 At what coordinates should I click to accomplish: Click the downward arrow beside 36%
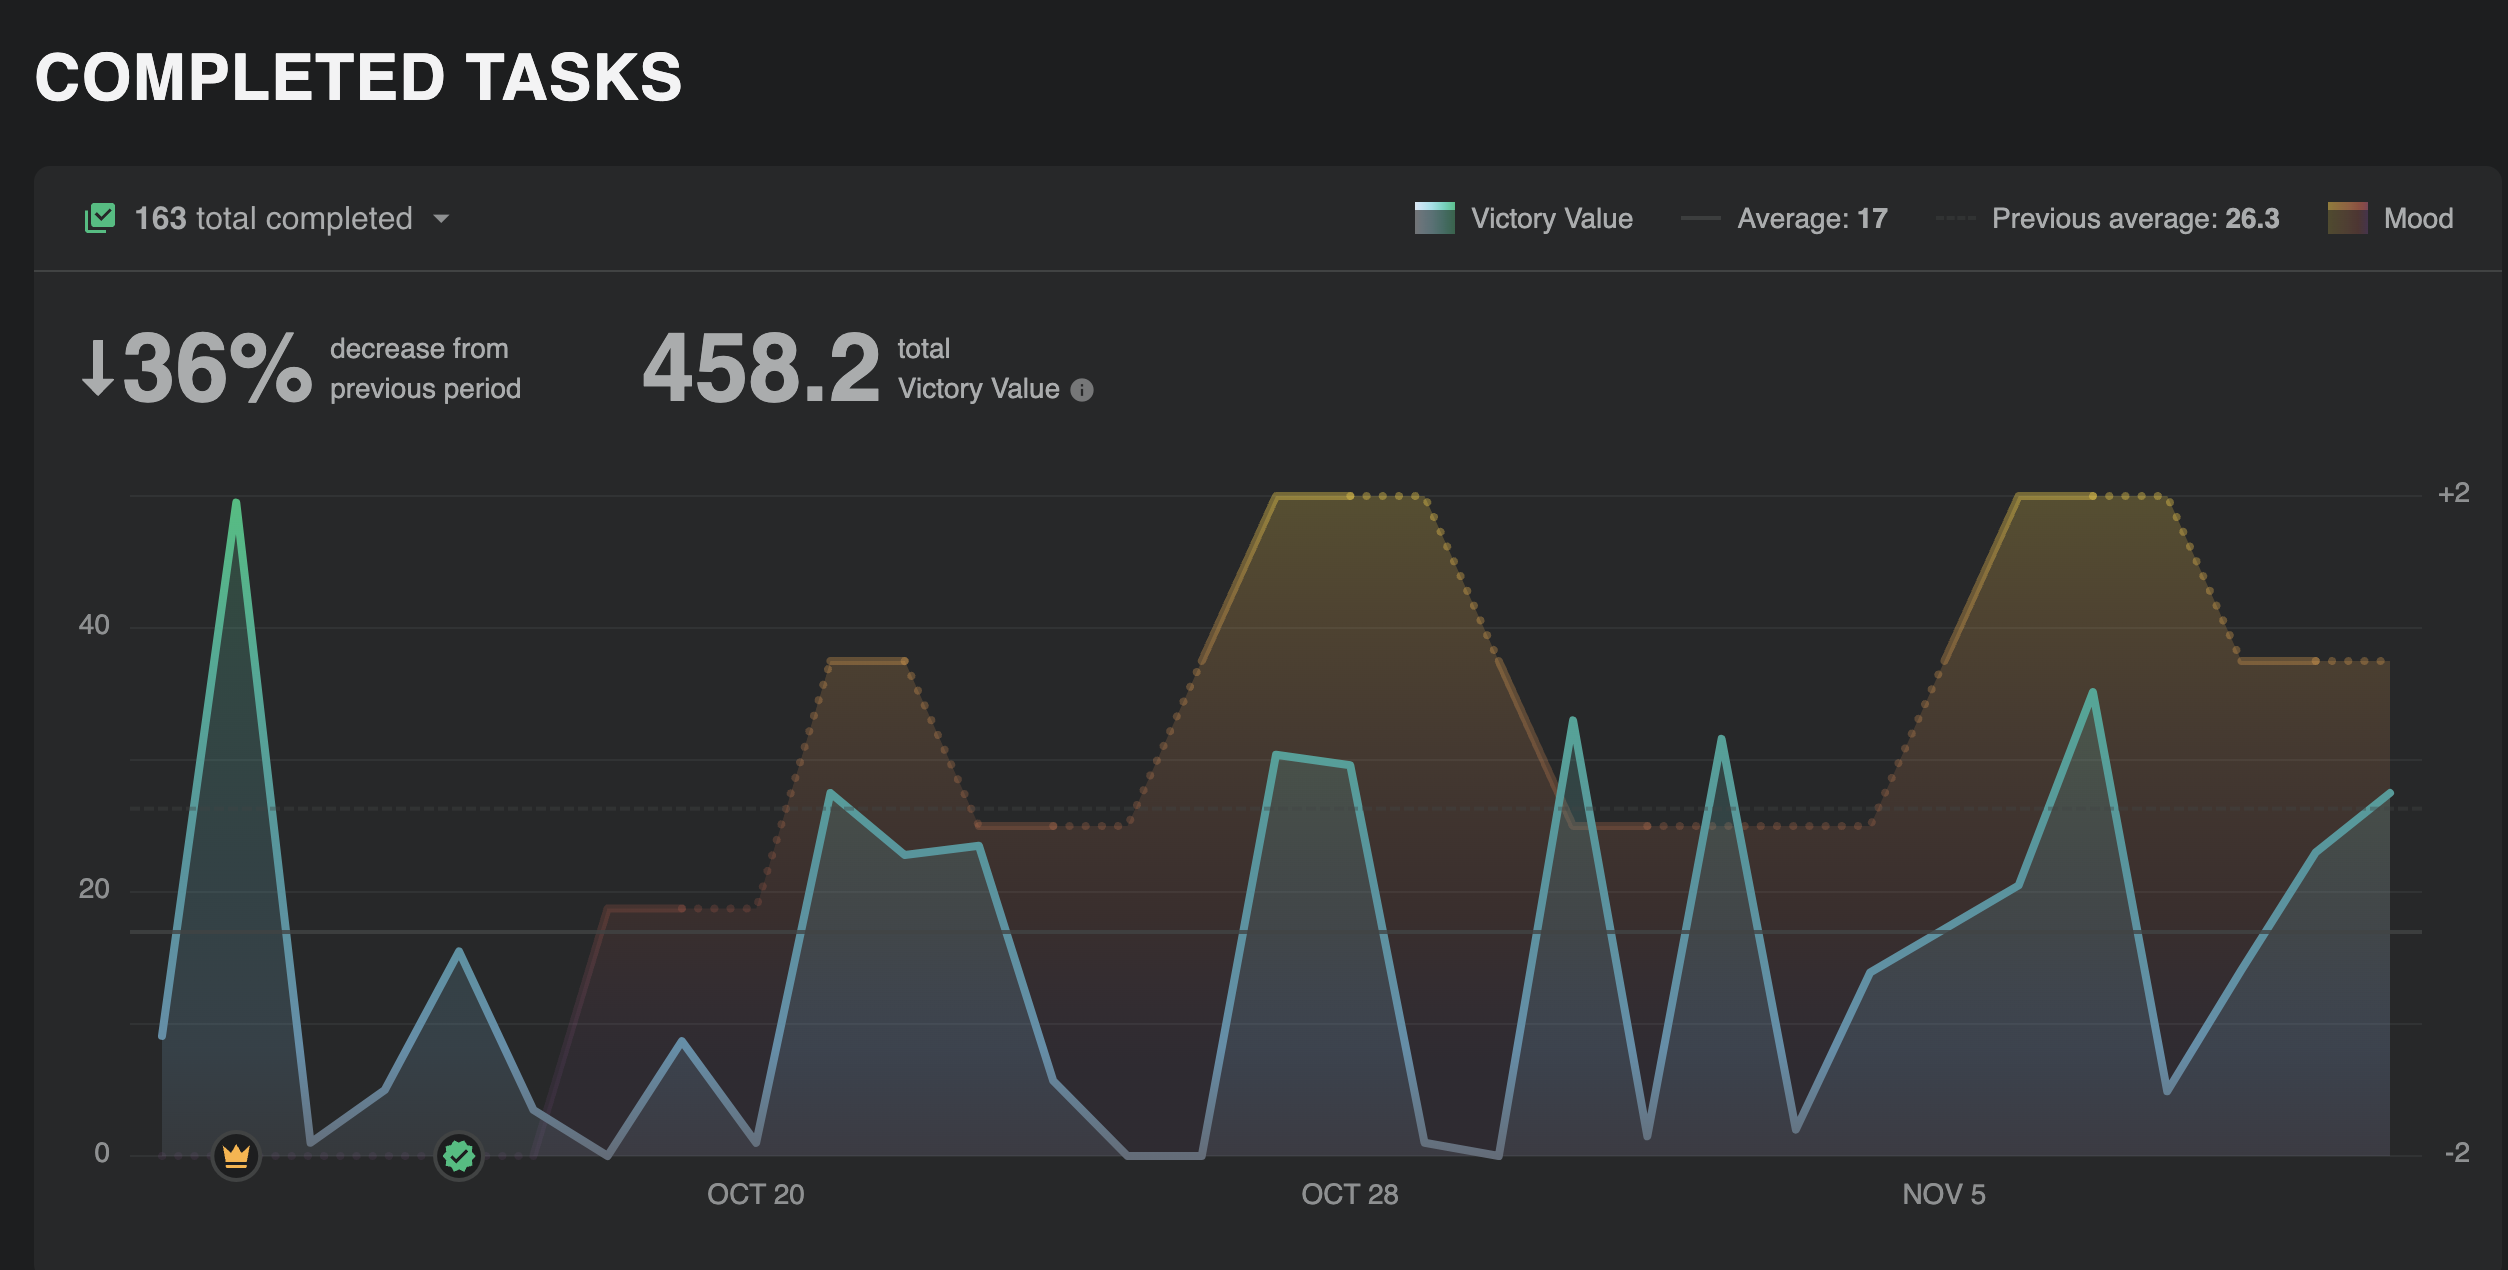[97, 368]
